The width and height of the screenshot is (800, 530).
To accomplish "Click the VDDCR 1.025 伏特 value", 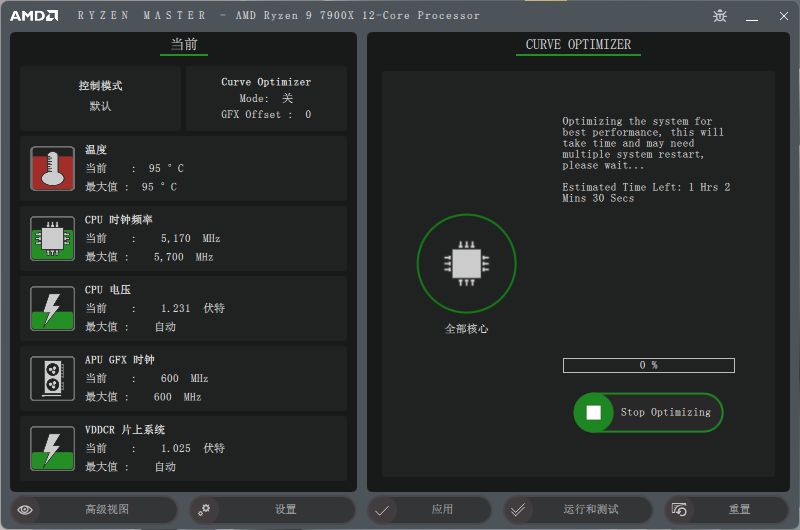I will (192, 448).
